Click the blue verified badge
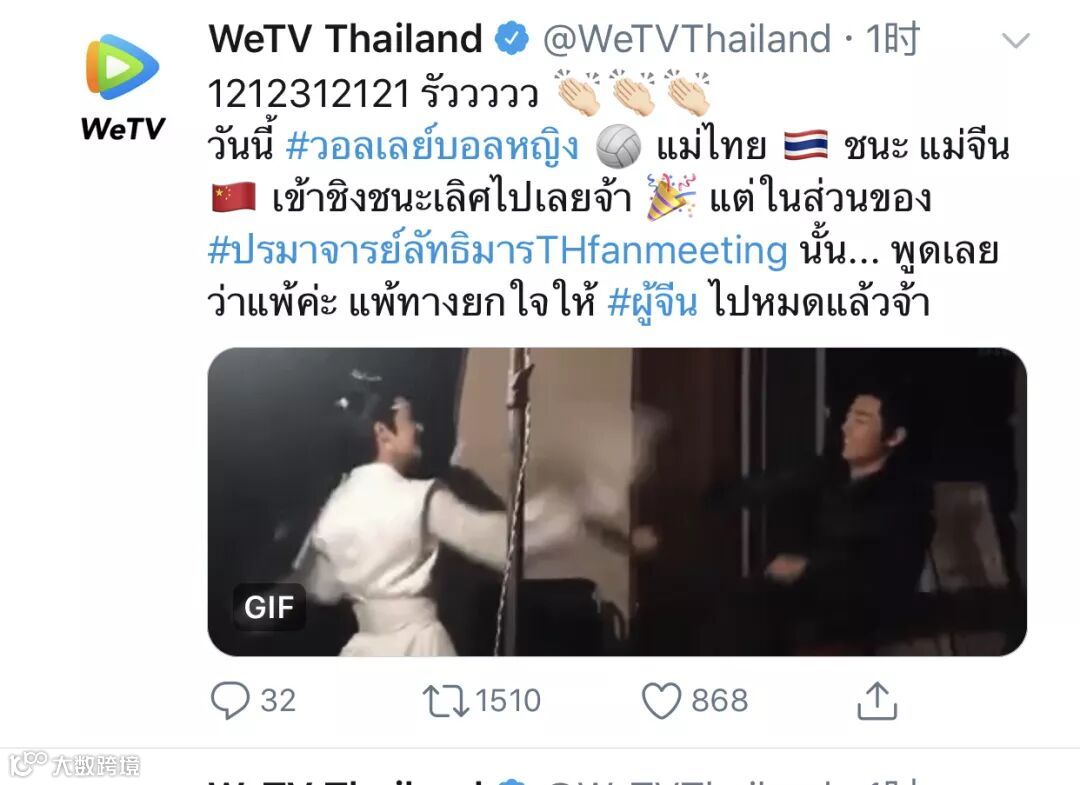 tap(512, 39)
